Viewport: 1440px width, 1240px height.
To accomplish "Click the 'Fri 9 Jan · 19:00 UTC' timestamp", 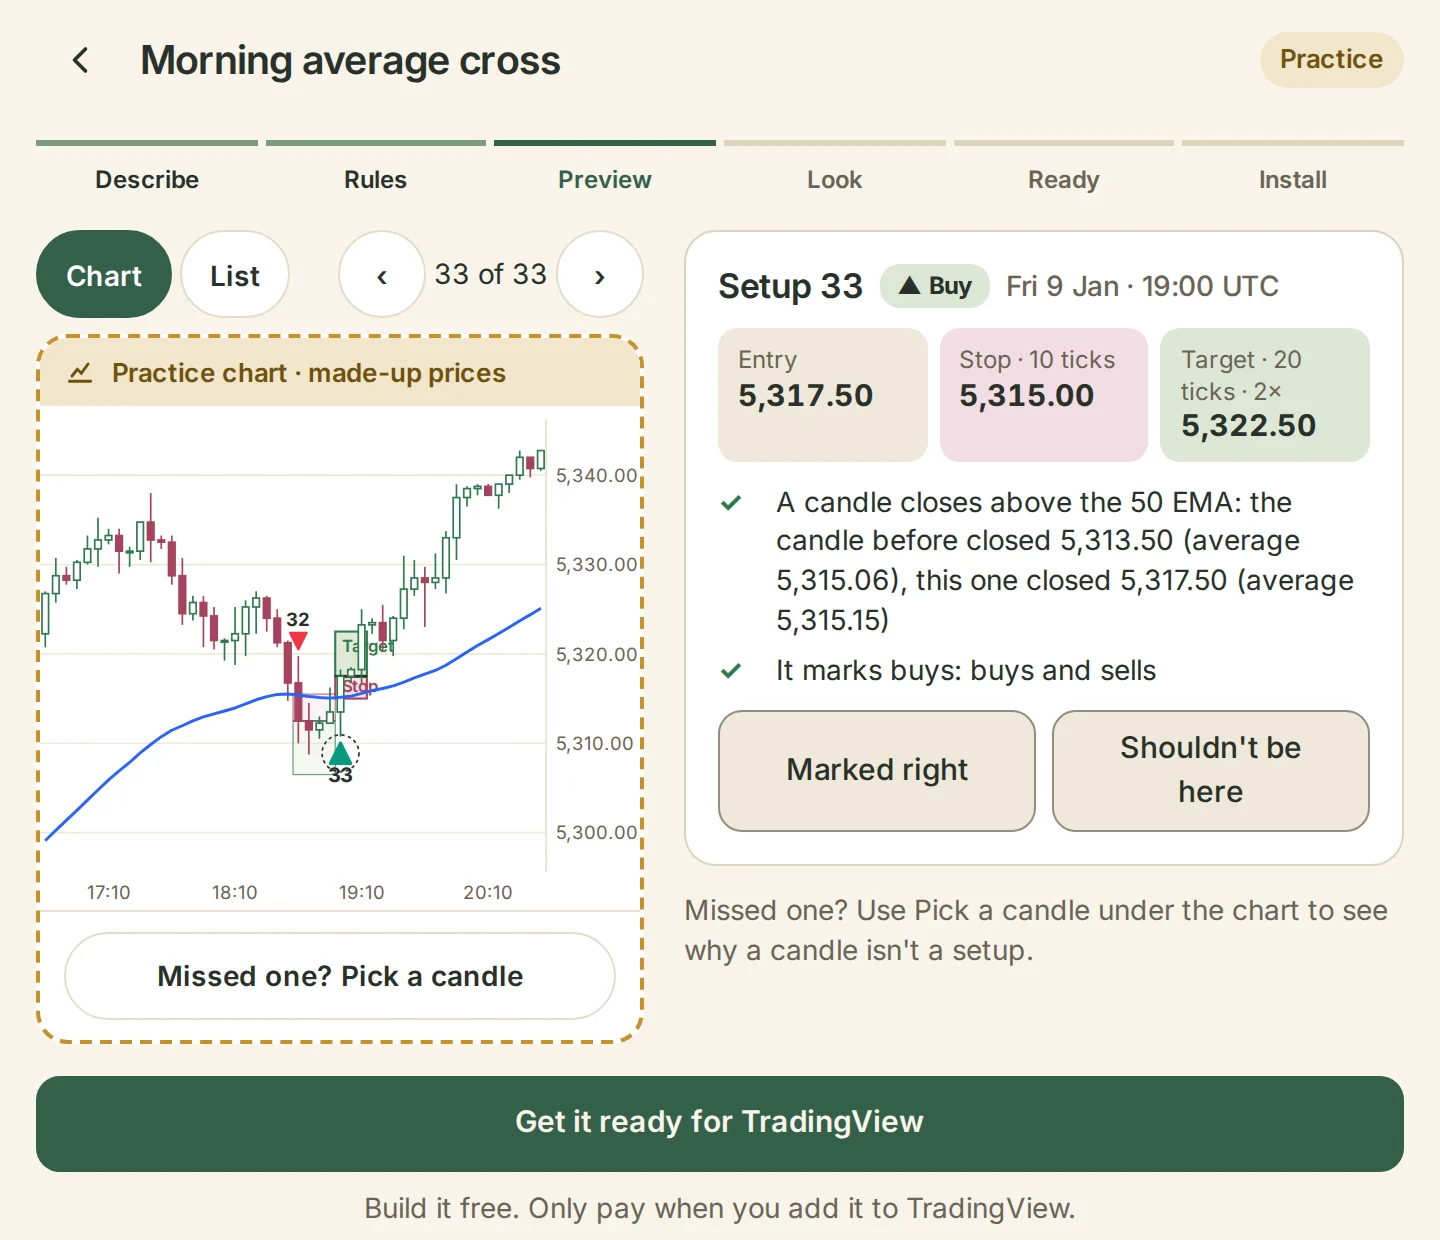I will coord(1142,286).
